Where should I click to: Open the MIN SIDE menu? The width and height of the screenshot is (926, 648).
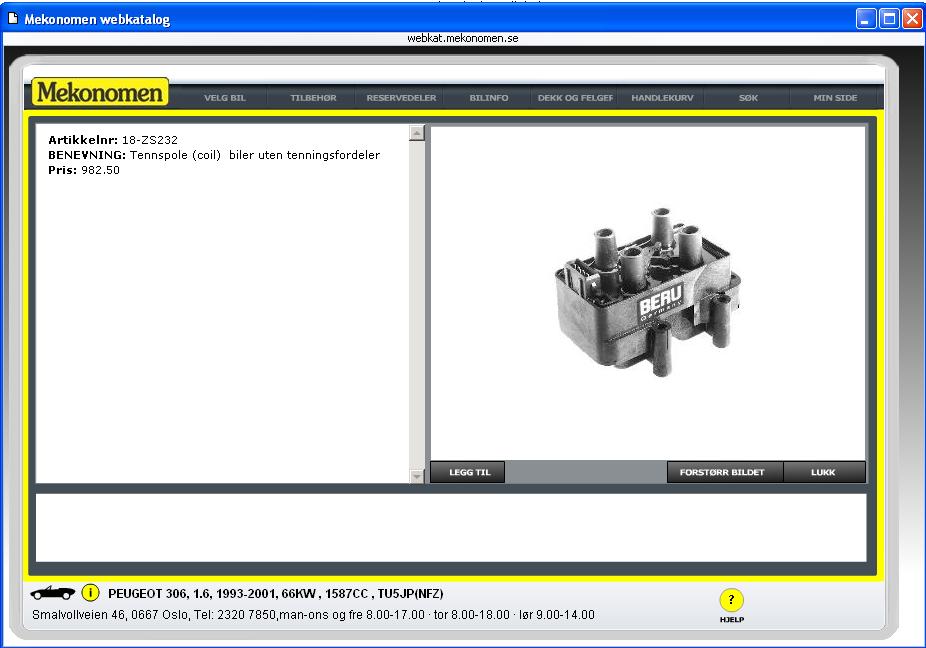click(835, 97)
